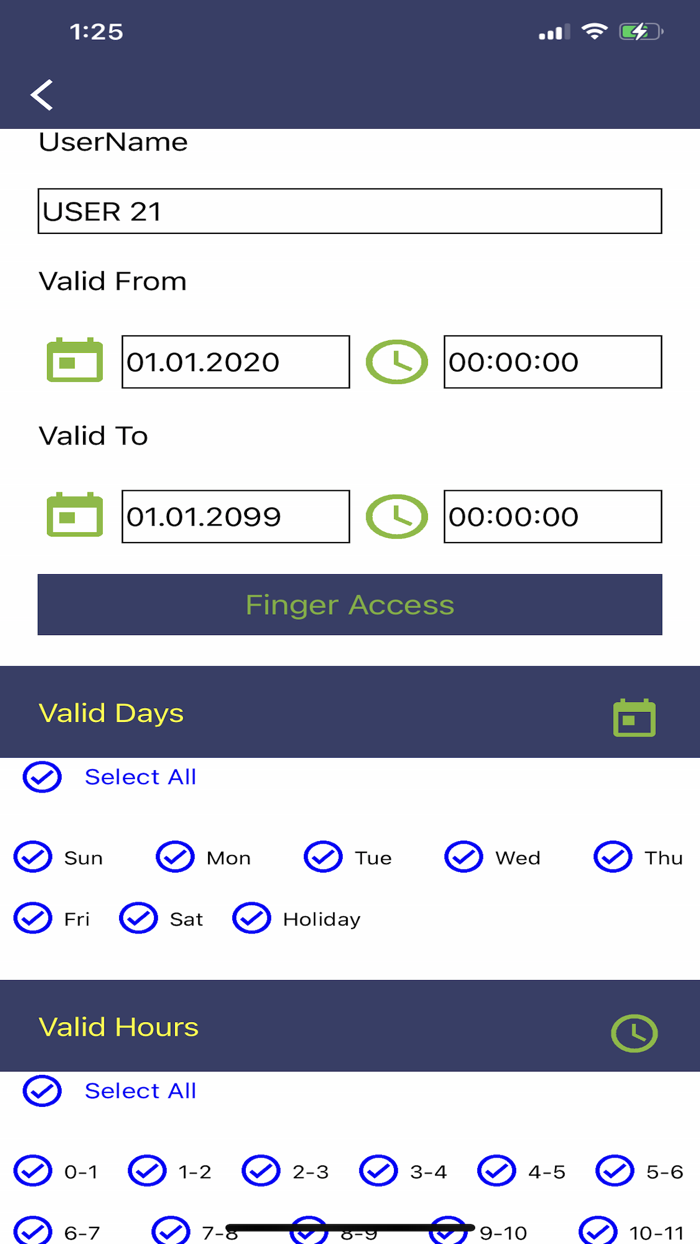Click the UserName input field showing USER 21
700x1244 pixels.
coord(349,211)
